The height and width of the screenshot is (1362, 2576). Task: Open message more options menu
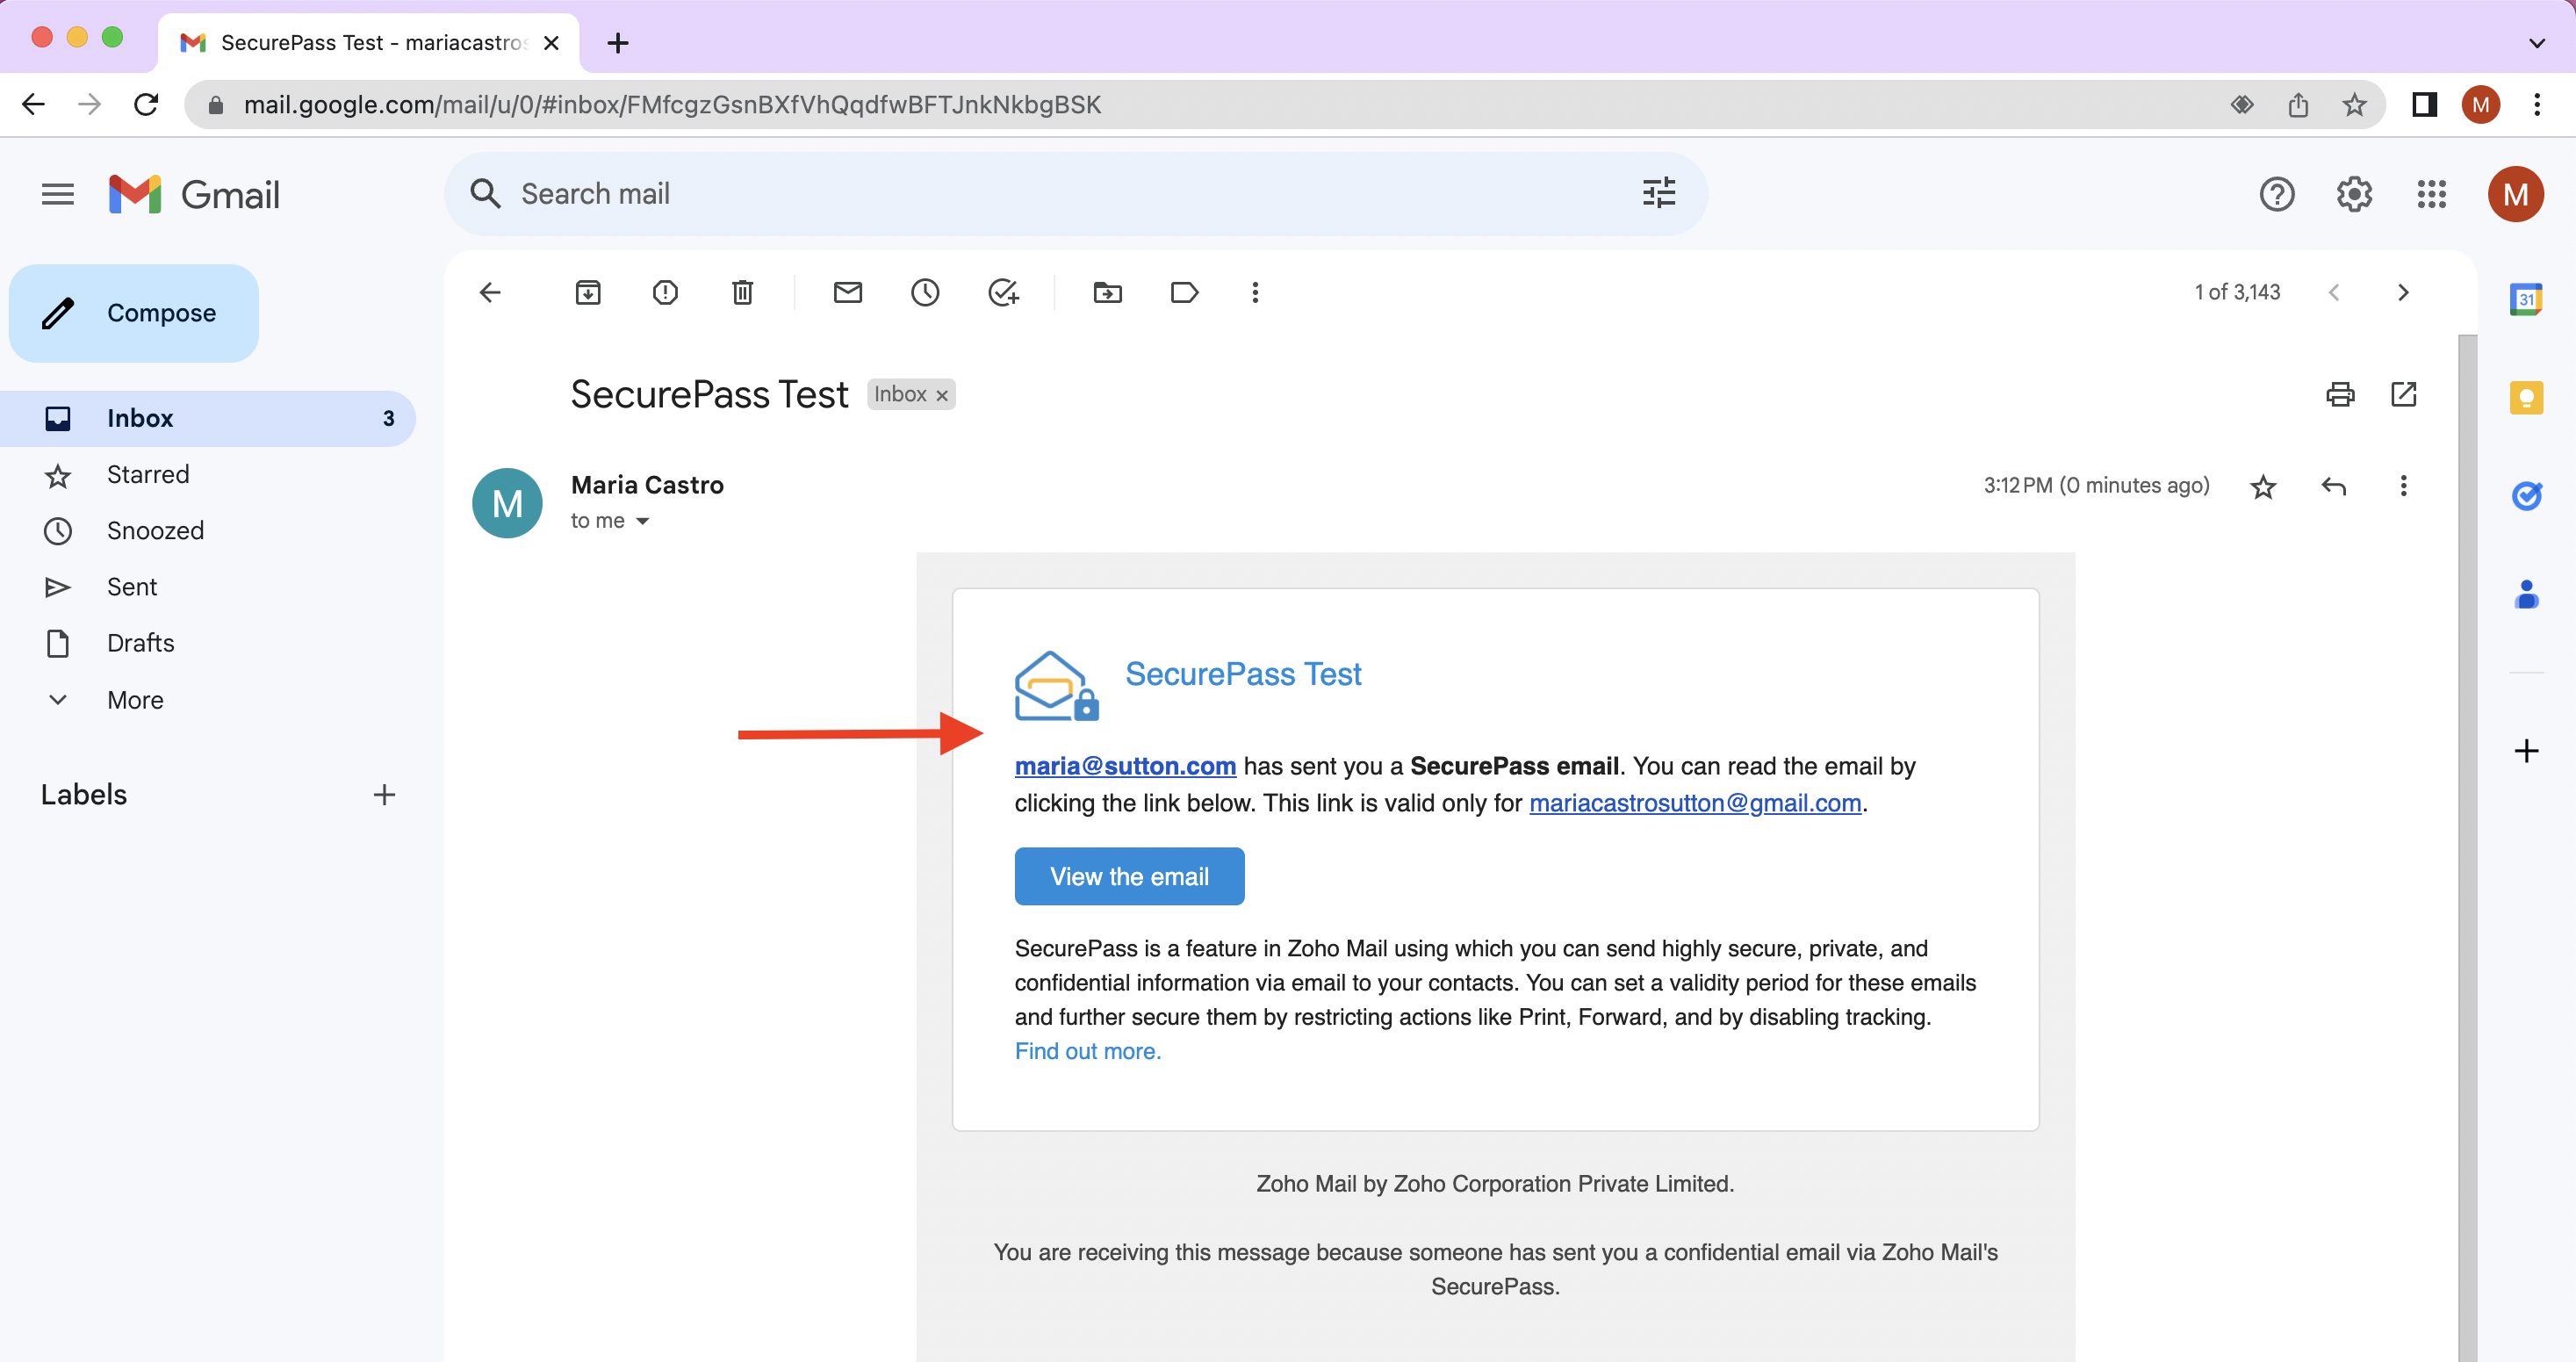[x=2403, y=486]
